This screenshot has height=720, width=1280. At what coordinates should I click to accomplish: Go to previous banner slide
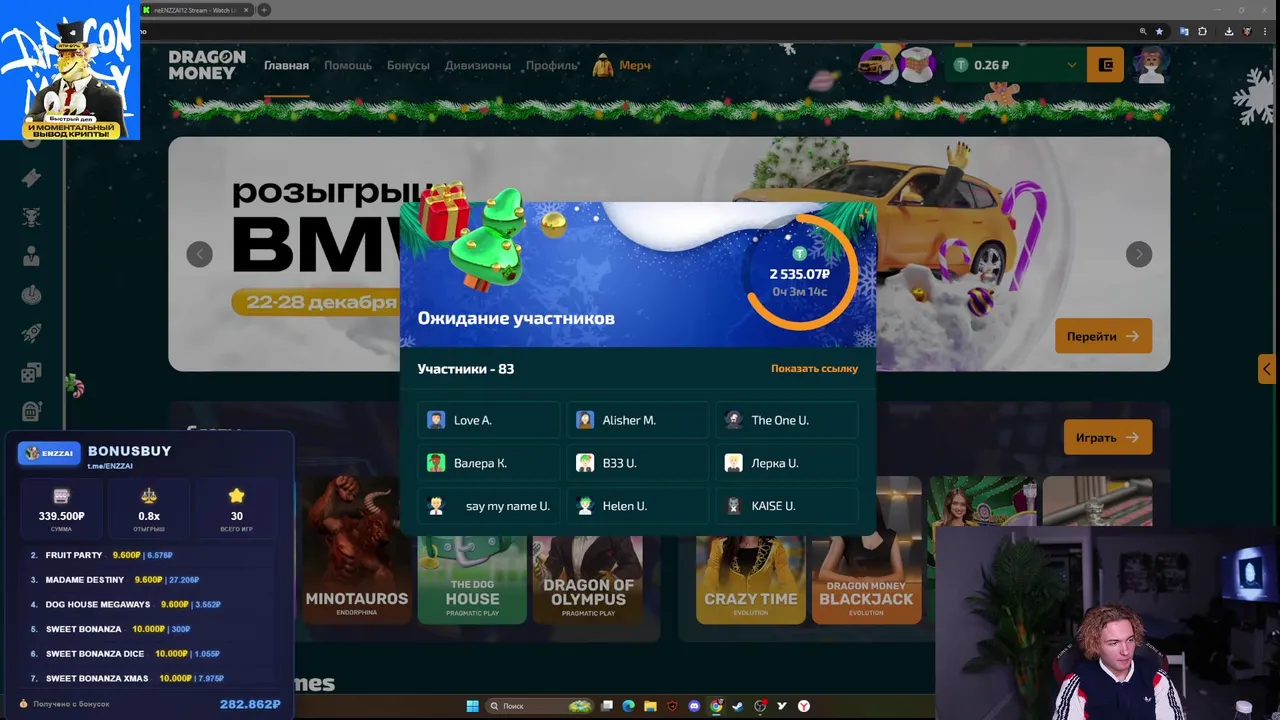point(199,254)
